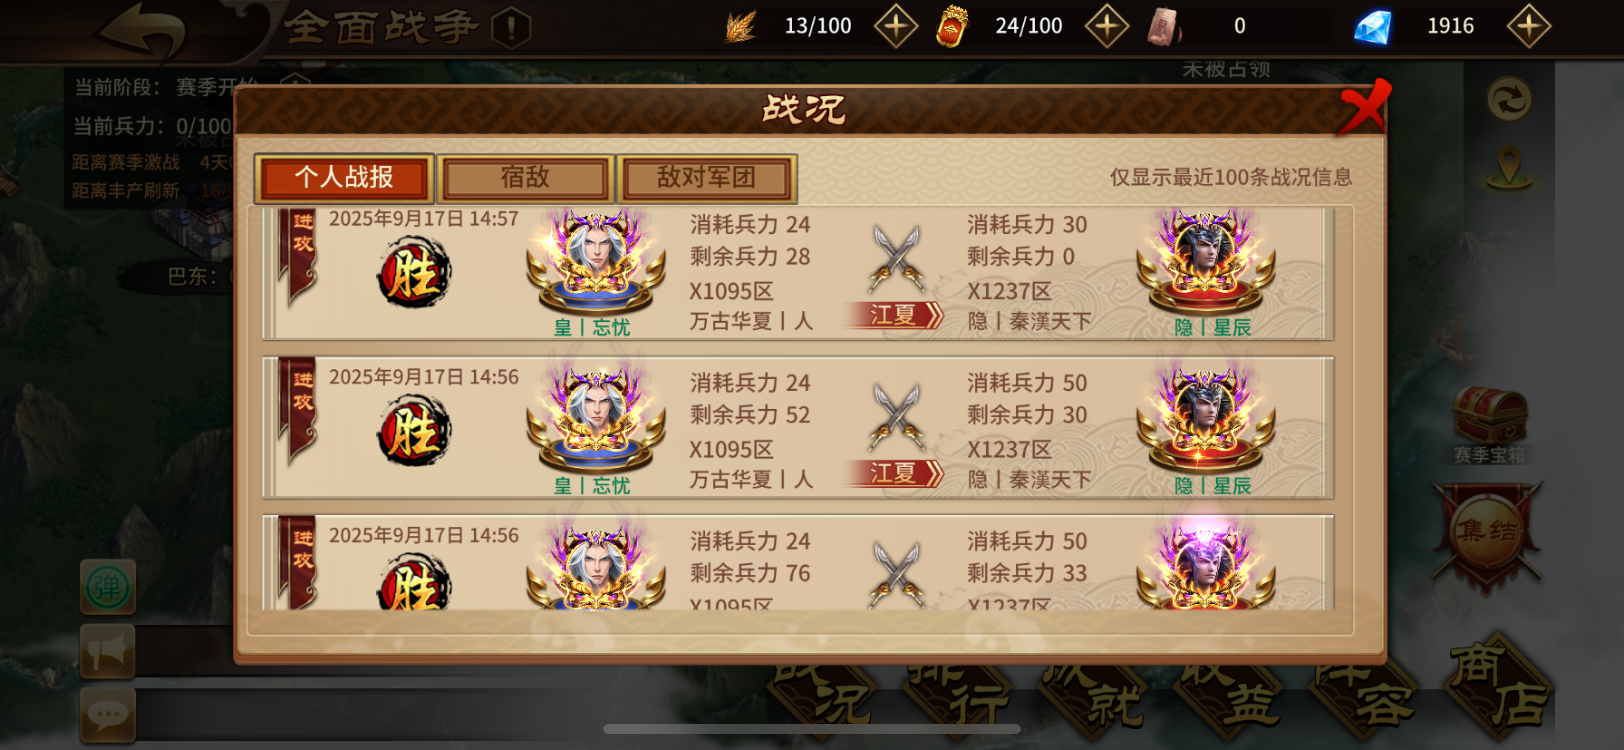Image resolution: width=1624 pixels, height=750 pixels.
Task: Click the map location pin icon
Action: pos(1509,167)
